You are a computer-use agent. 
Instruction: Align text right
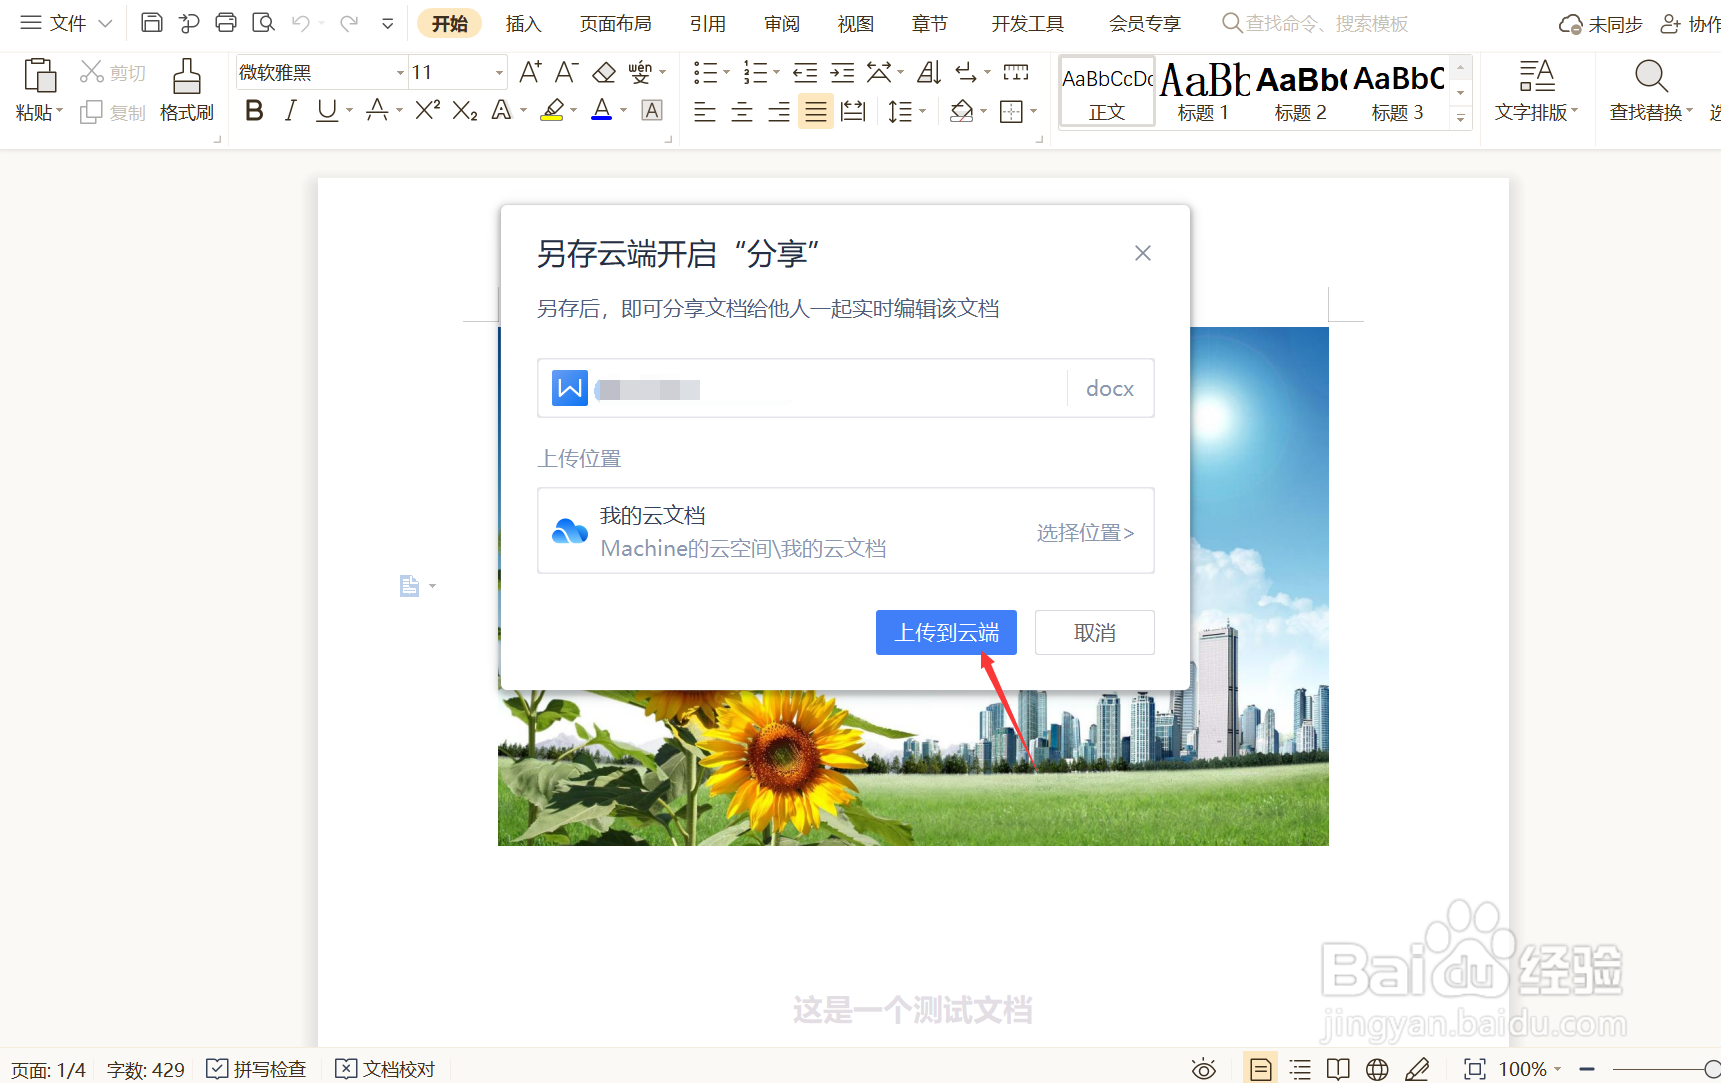pos(779,111)
